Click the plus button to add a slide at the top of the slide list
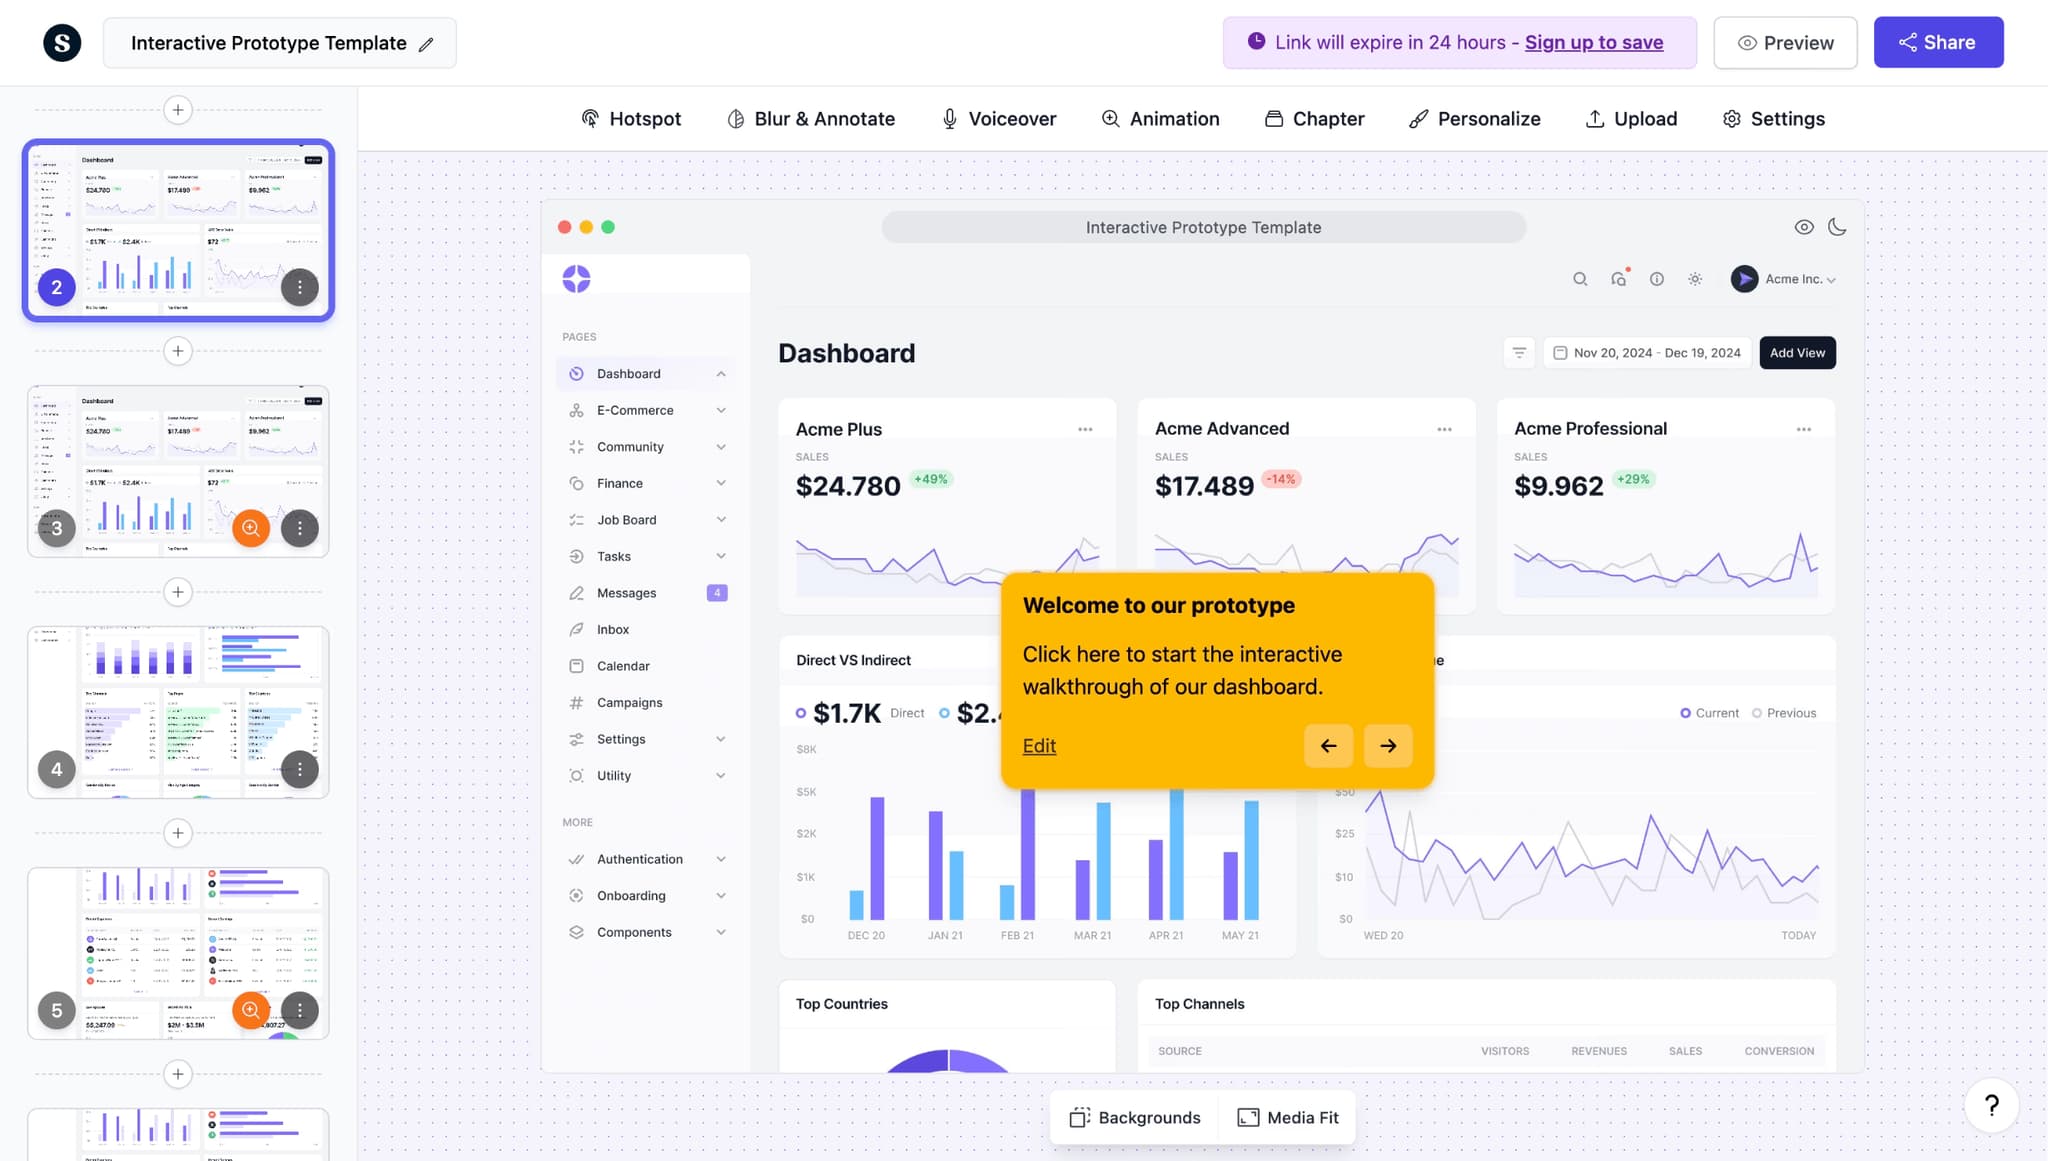Image resolution: width=2048 pixels, height=1161 pixels. (178, 110)
